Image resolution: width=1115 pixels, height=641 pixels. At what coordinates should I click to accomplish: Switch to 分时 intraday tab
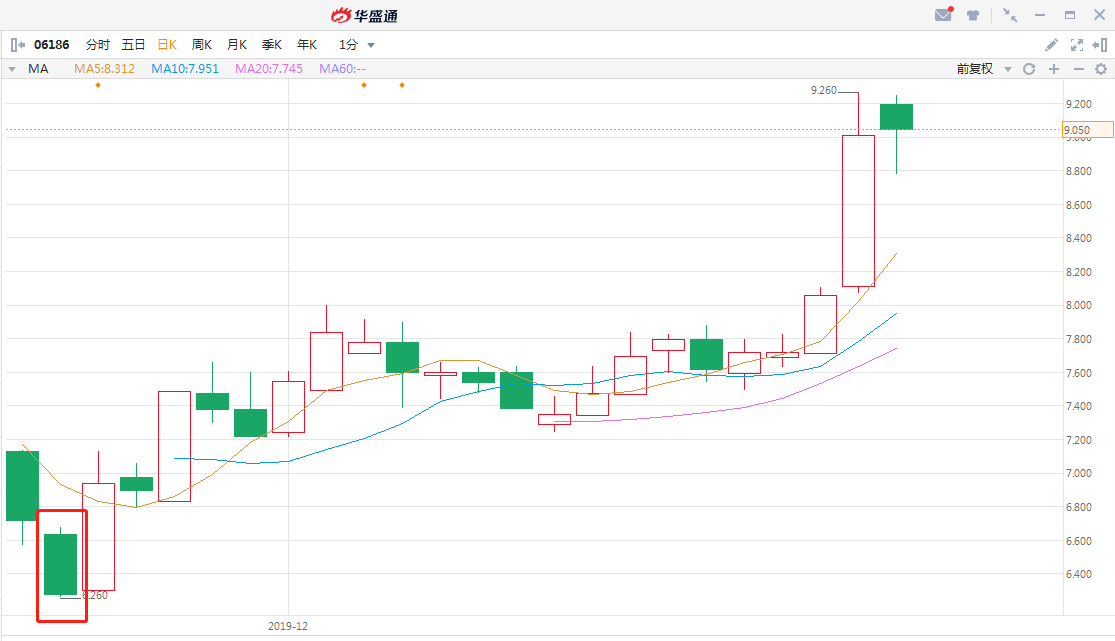coord(98,45)
